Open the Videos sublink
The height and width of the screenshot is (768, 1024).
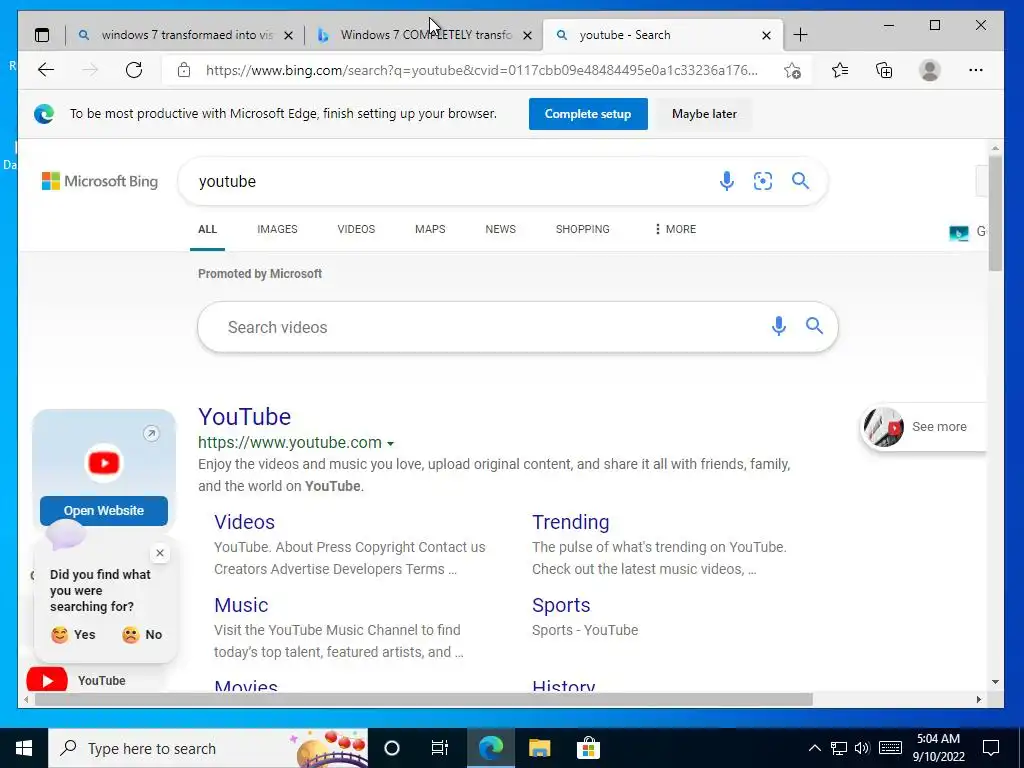click(x=244, y=522)
